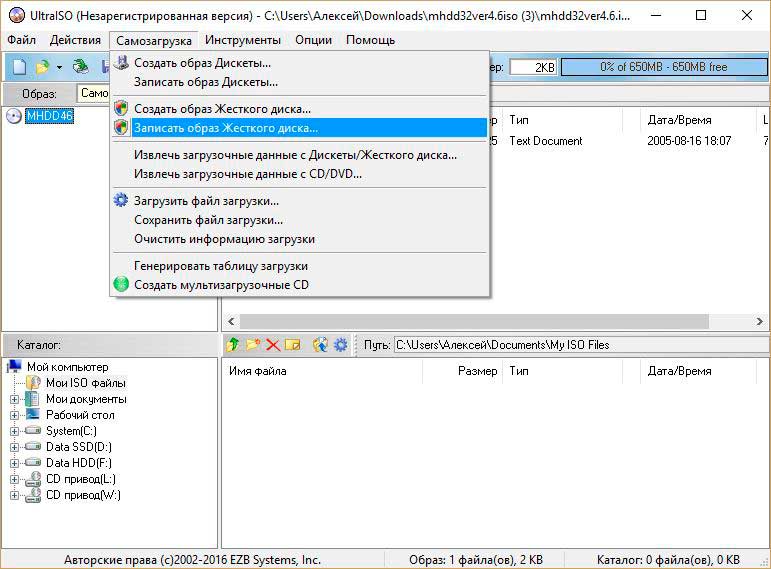Viewport: 771px width, 569px height.
Task: Click the set ISO folder icon
Action: click(x=320, y=345)
